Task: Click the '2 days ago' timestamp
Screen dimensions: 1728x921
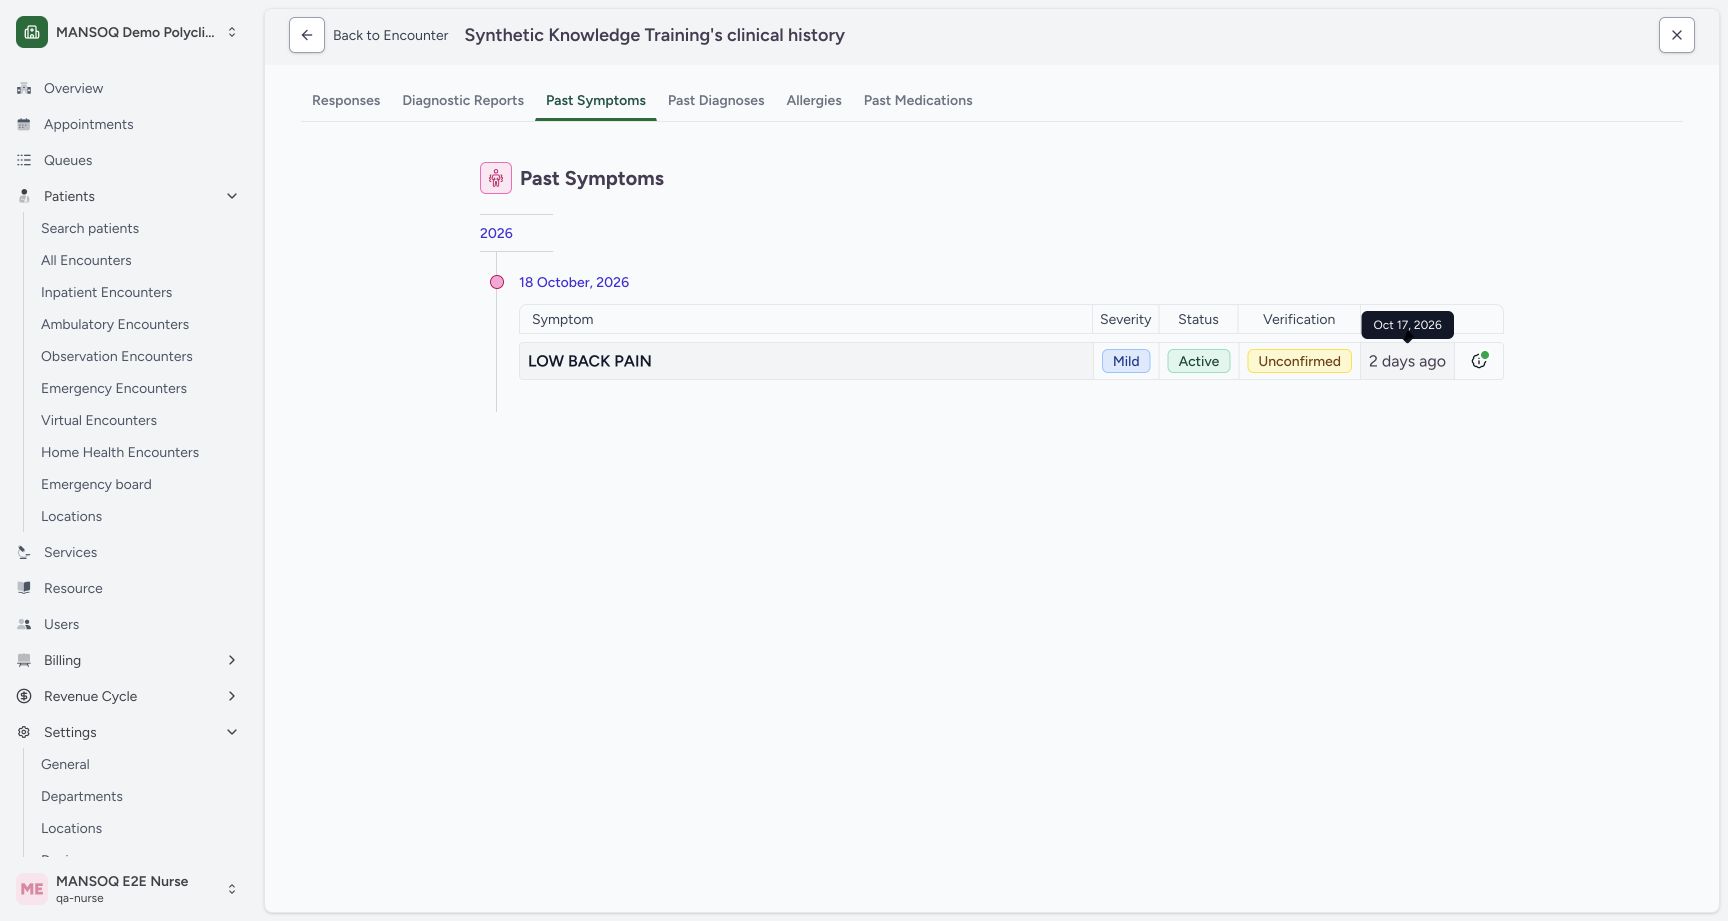Action: tap(1407, 361)
